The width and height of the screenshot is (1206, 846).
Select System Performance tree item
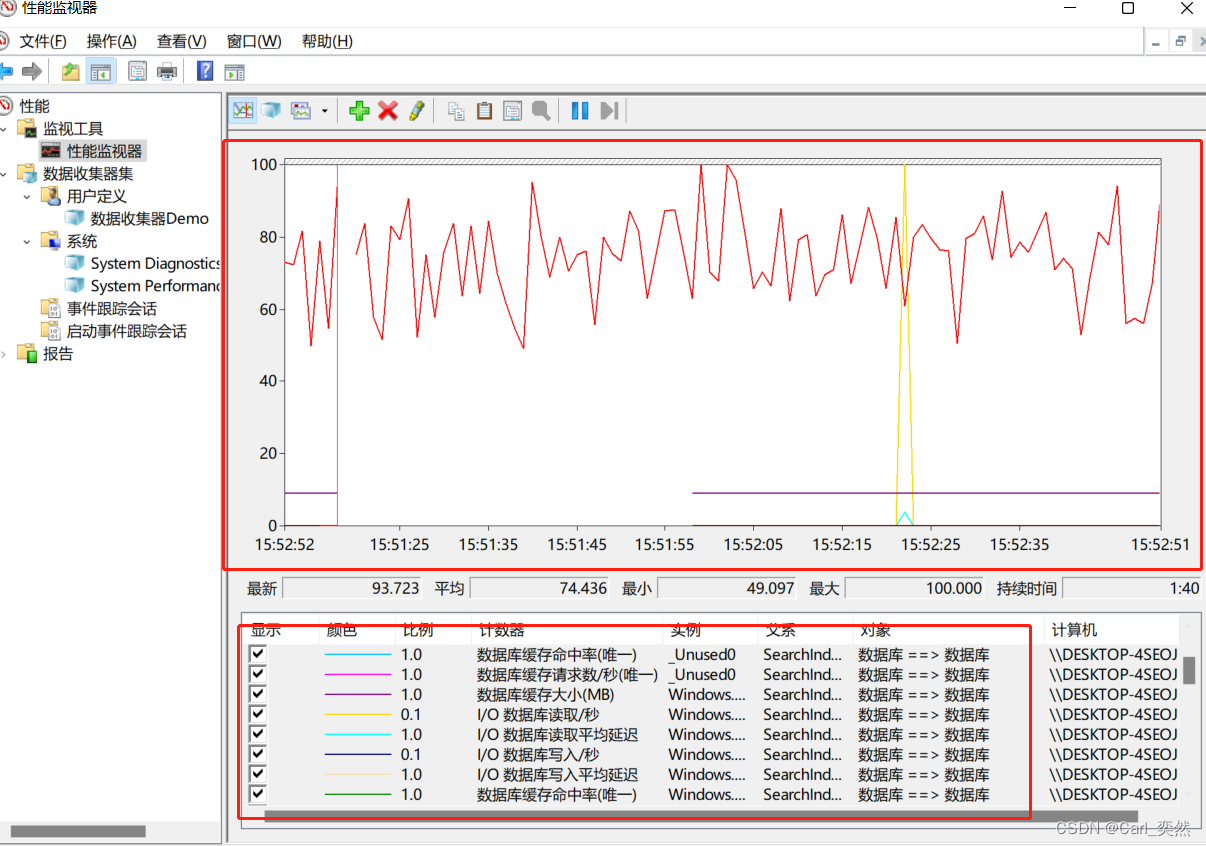pyautogui.click(x=155, y=286)
